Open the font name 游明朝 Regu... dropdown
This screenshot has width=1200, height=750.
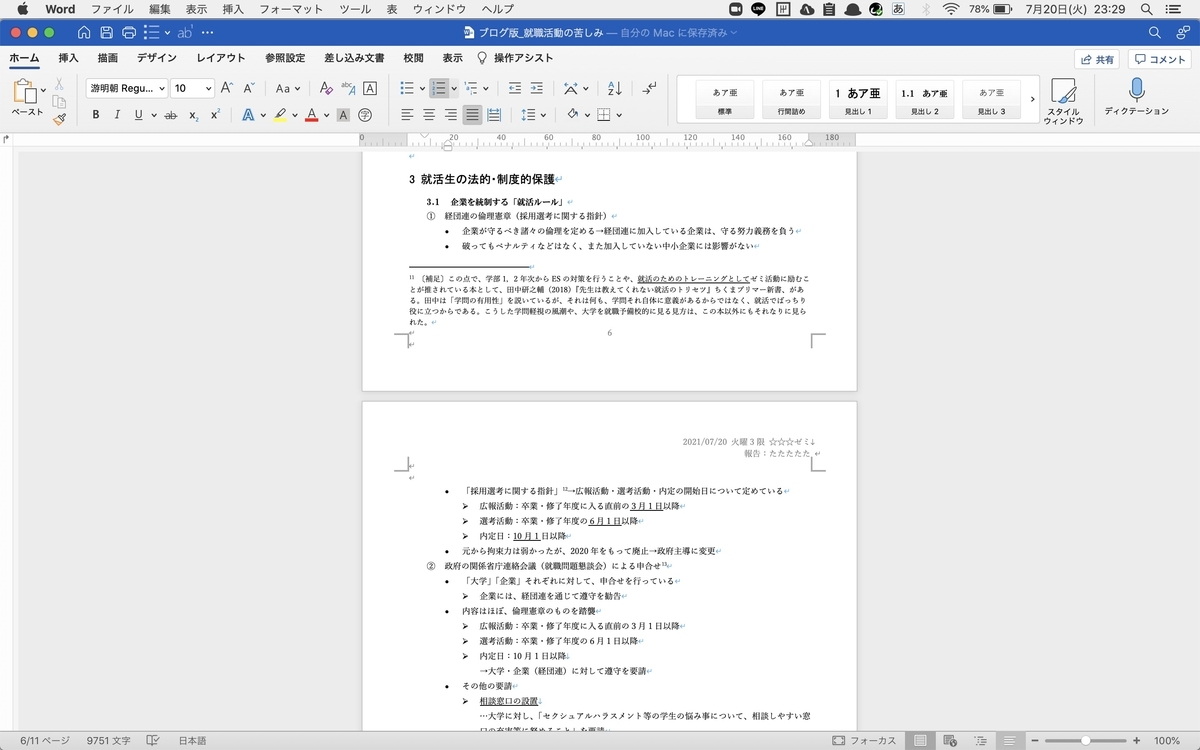126,89
